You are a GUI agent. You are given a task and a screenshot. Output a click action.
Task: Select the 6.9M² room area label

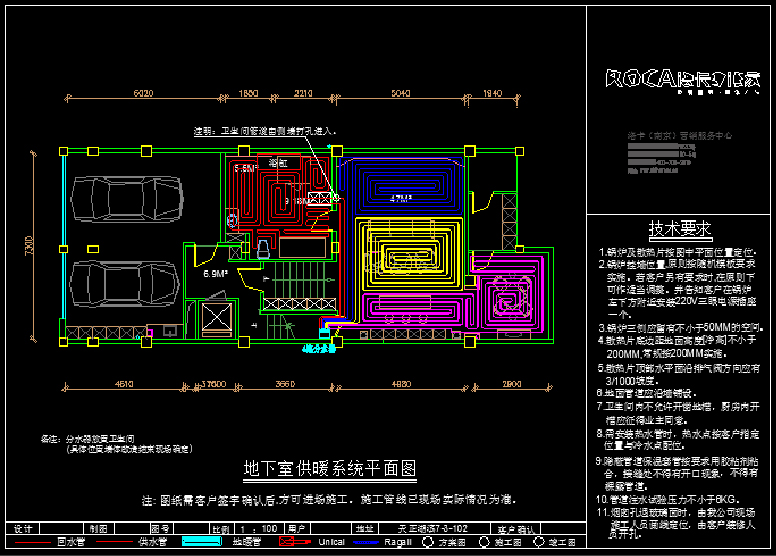pyautogui.click(x=215, y=273)
